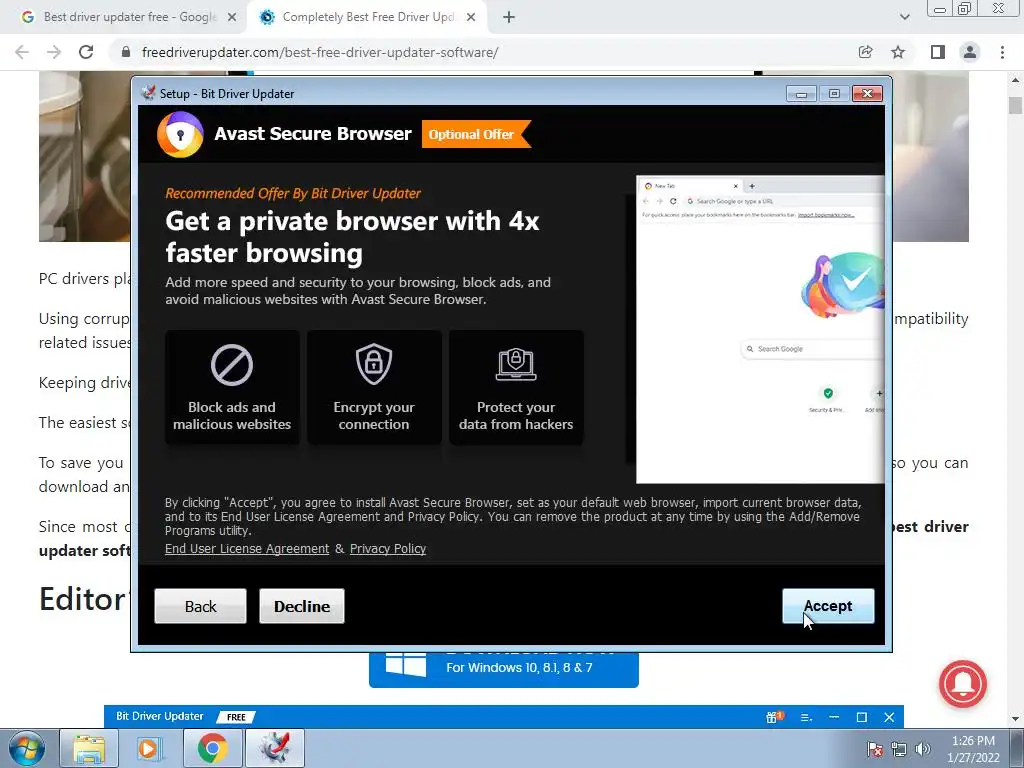This screenshot has height=768, width=1024.
Task: Close the Bit Driver Updater bottom window
Action: (889, 717)
